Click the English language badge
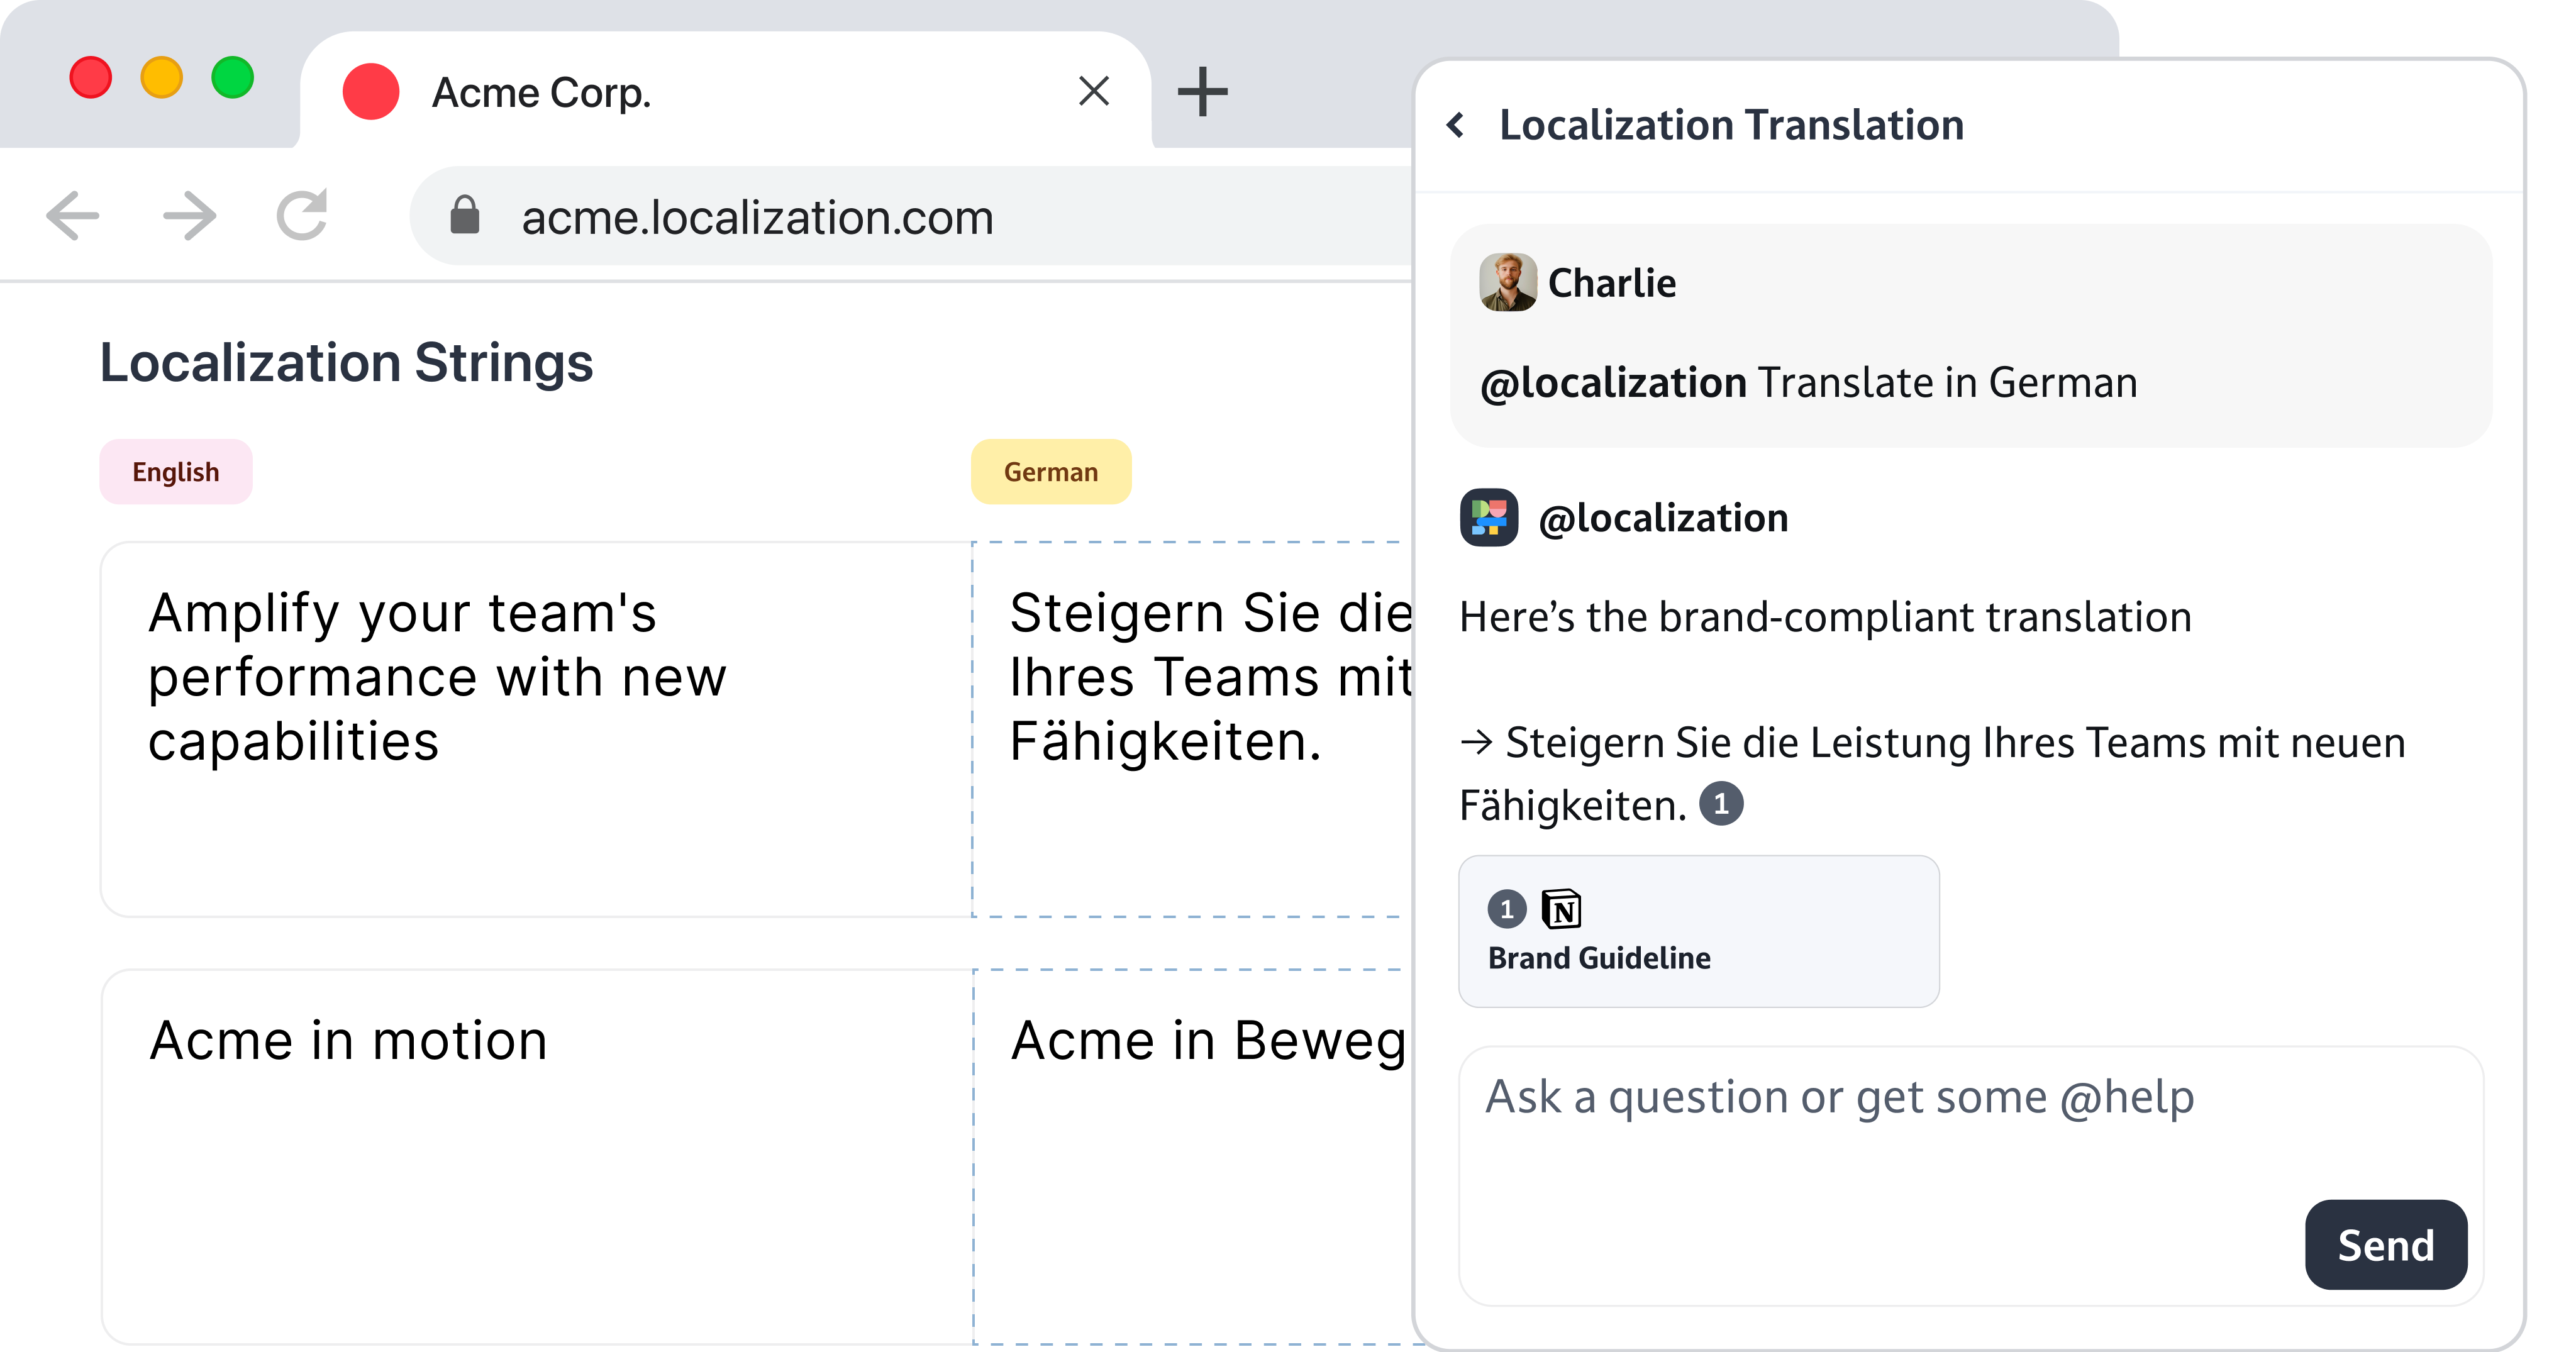The height and width of the screenshot is (1352, 2576). [175, 471]
